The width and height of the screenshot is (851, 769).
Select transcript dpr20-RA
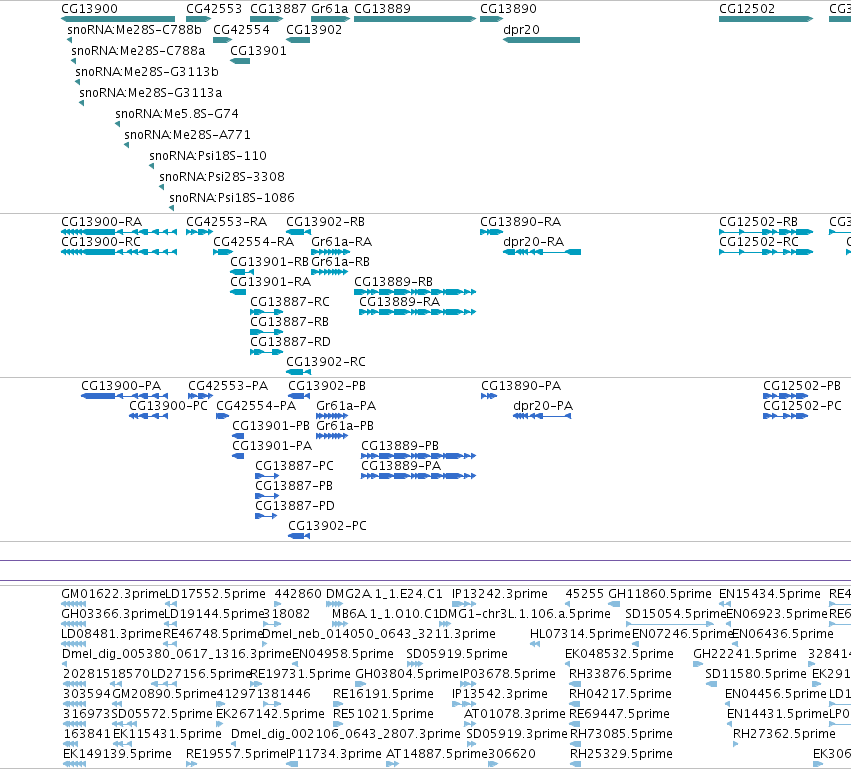pyautogui.click(x=542, y=252)
